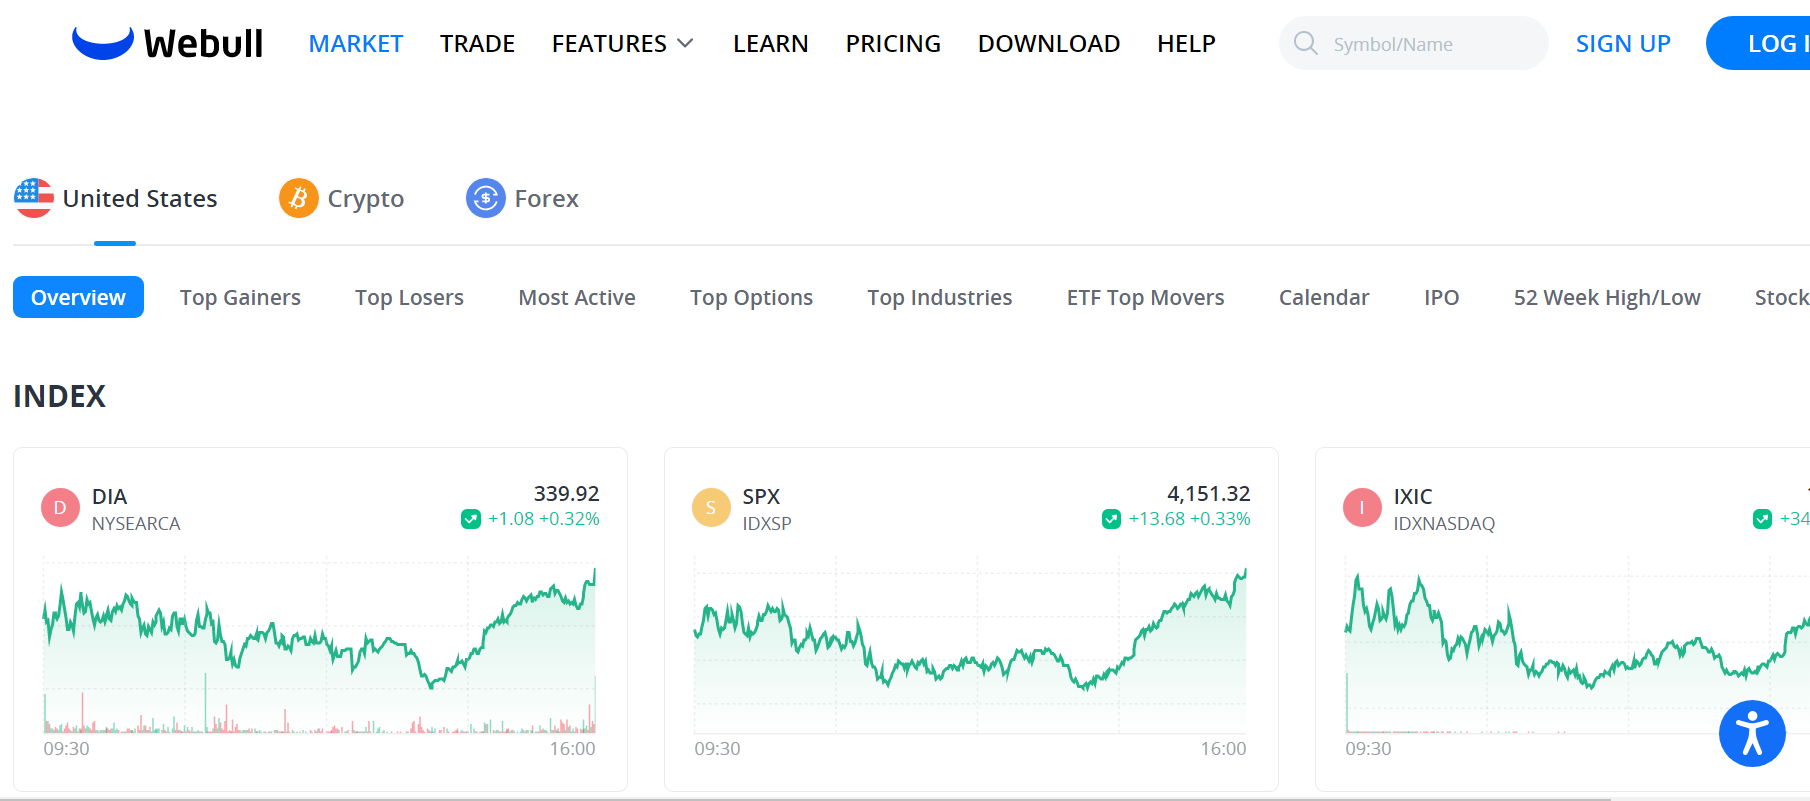Image resolution: width=1810 pixels, height=801 pixels.
Task: Click the IXIC round I icon
Action: [1362, 508]
